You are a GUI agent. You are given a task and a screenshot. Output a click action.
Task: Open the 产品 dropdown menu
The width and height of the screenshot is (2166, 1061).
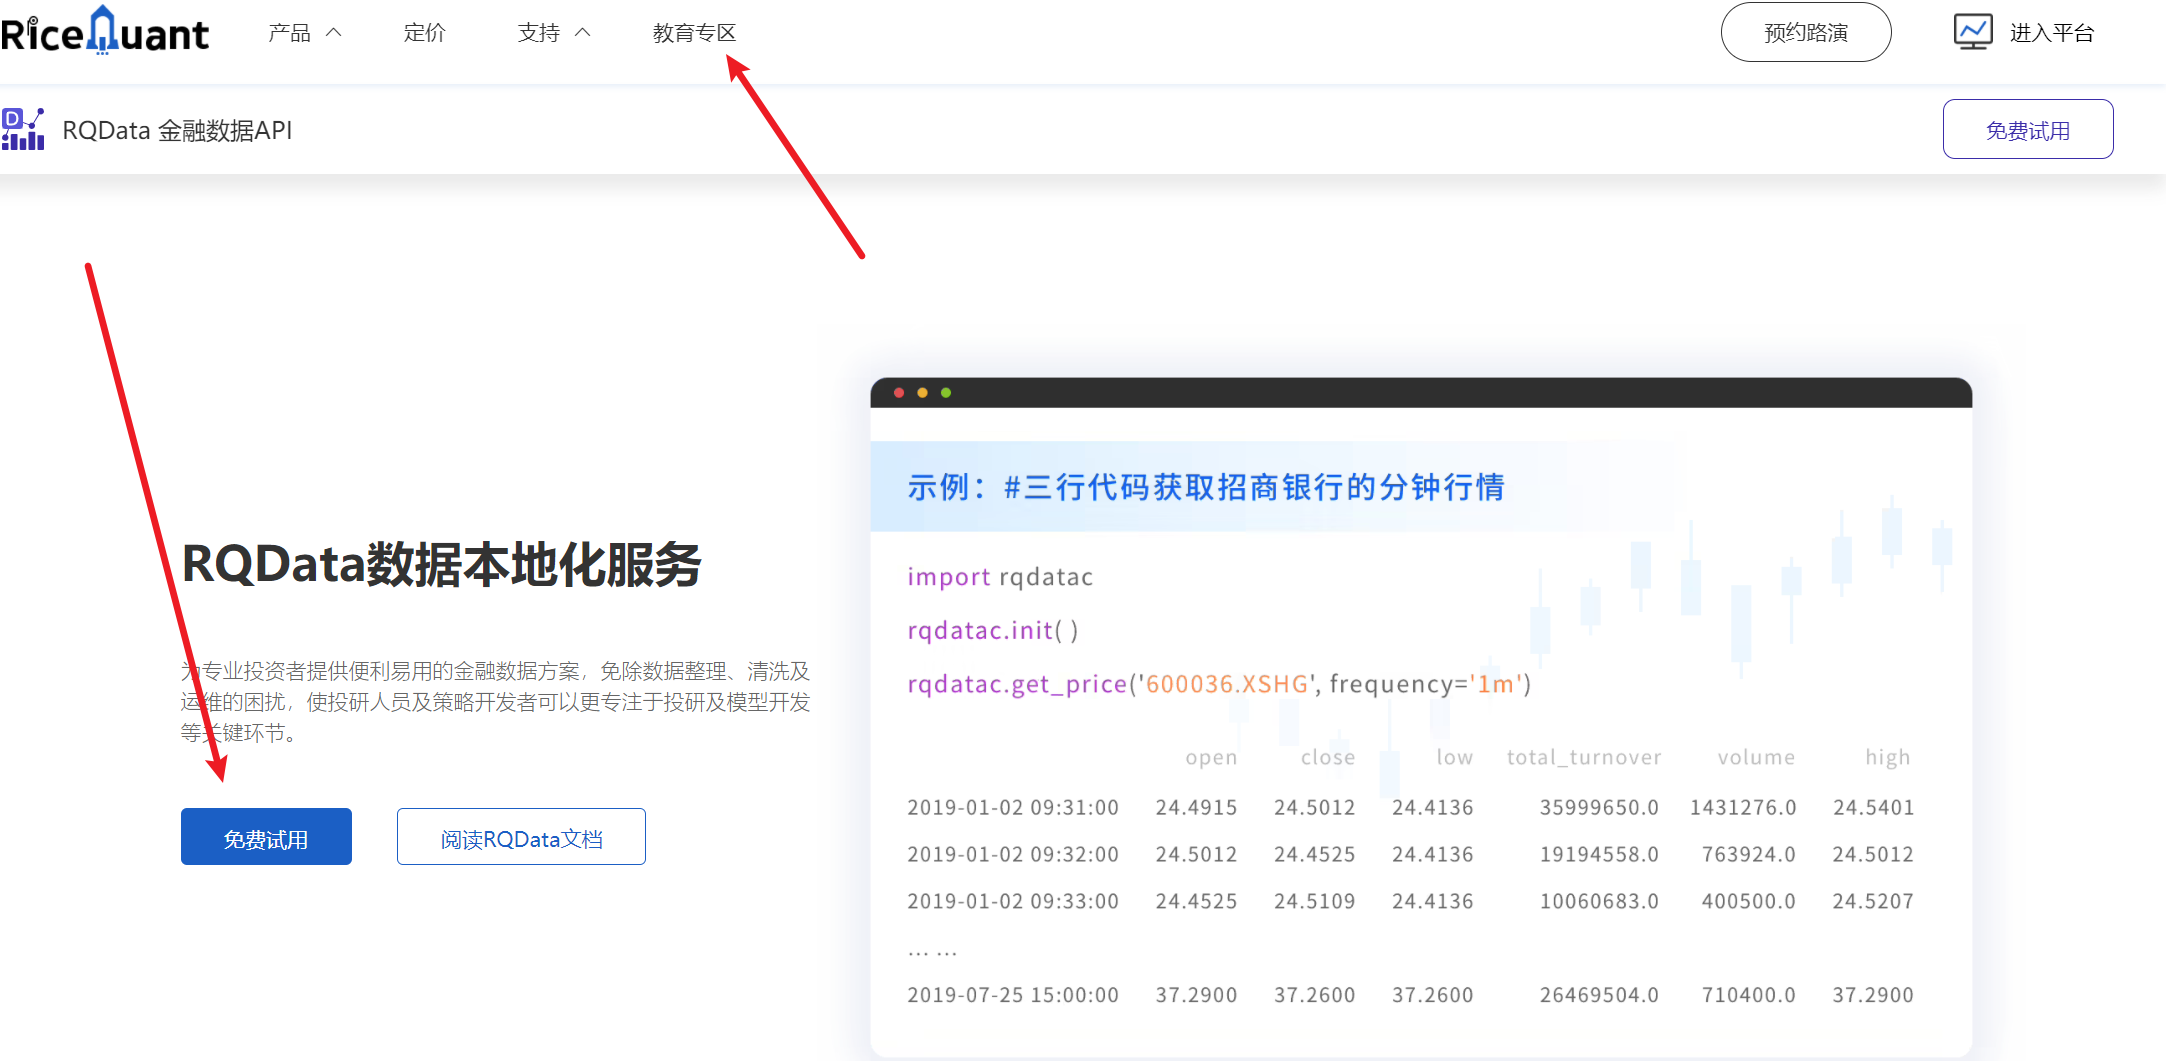coord(289,32)
